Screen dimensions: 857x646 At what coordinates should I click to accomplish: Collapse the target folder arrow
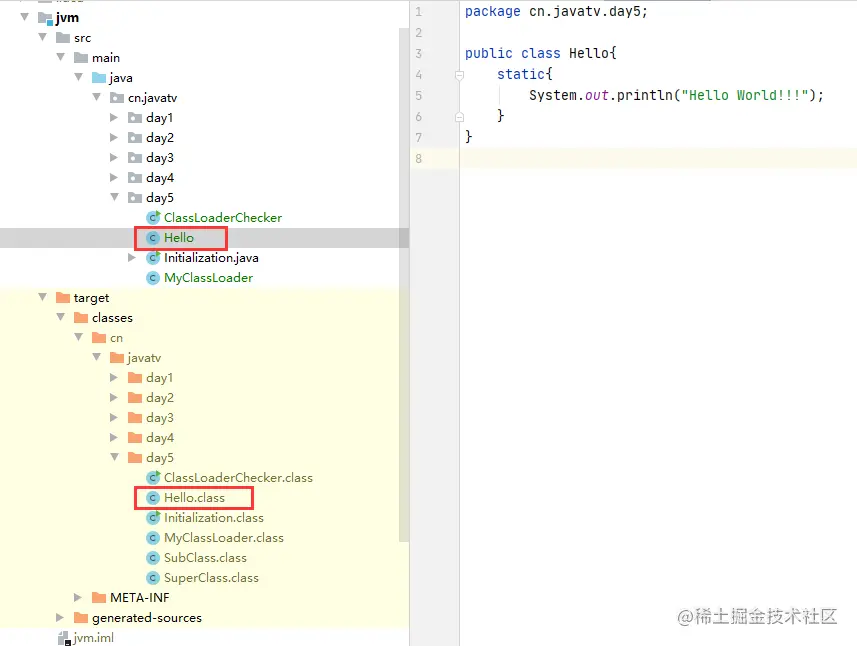point(43,297)
